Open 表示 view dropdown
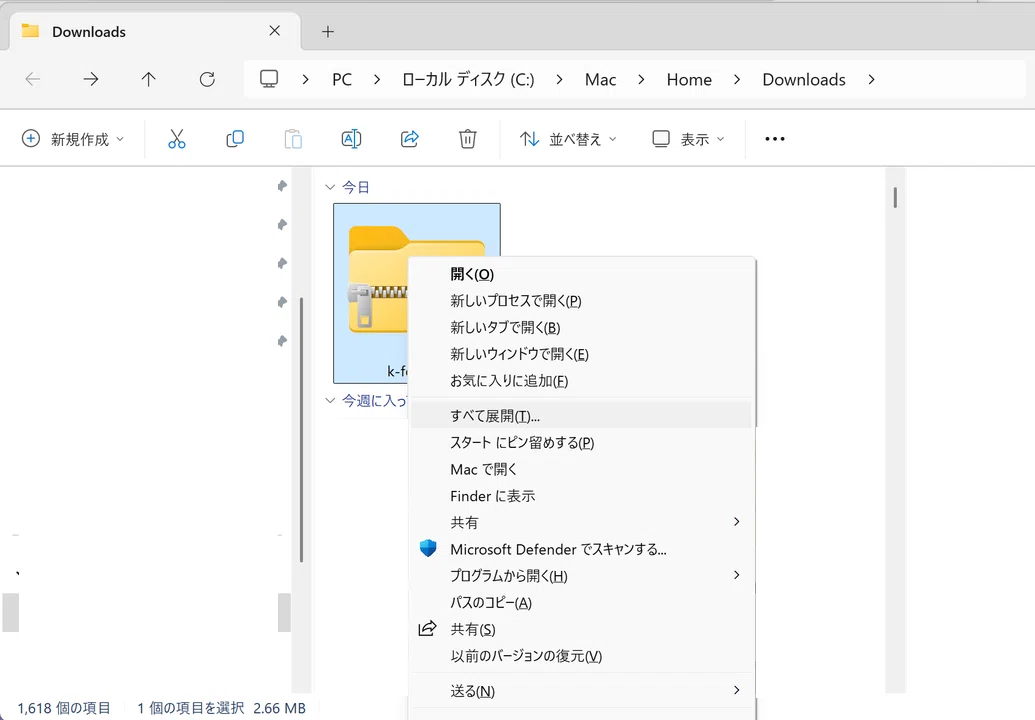Image resolution: width=1035 pixels, height=720 pixels. coord(688,139)
